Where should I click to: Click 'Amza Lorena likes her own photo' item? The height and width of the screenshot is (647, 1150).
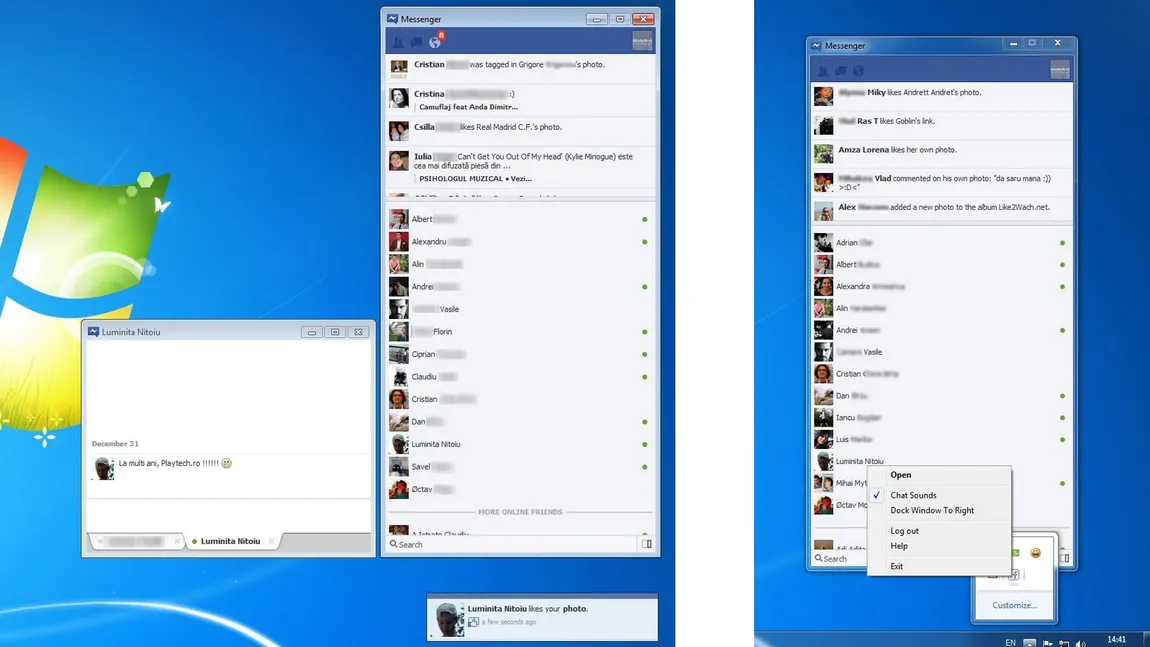pos(942,153)
